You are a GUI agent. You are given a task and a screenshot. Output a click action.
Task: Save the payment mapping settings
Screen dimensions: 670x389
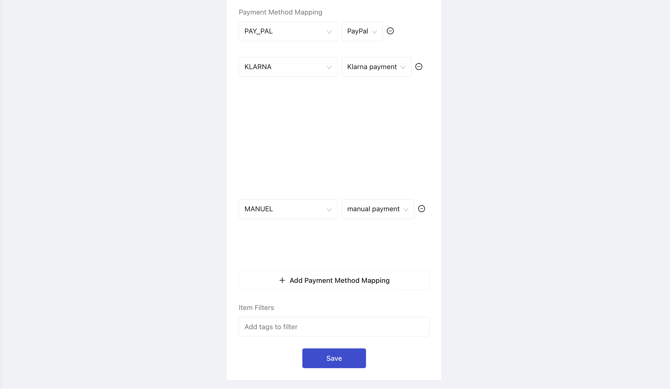click(334, 358)
